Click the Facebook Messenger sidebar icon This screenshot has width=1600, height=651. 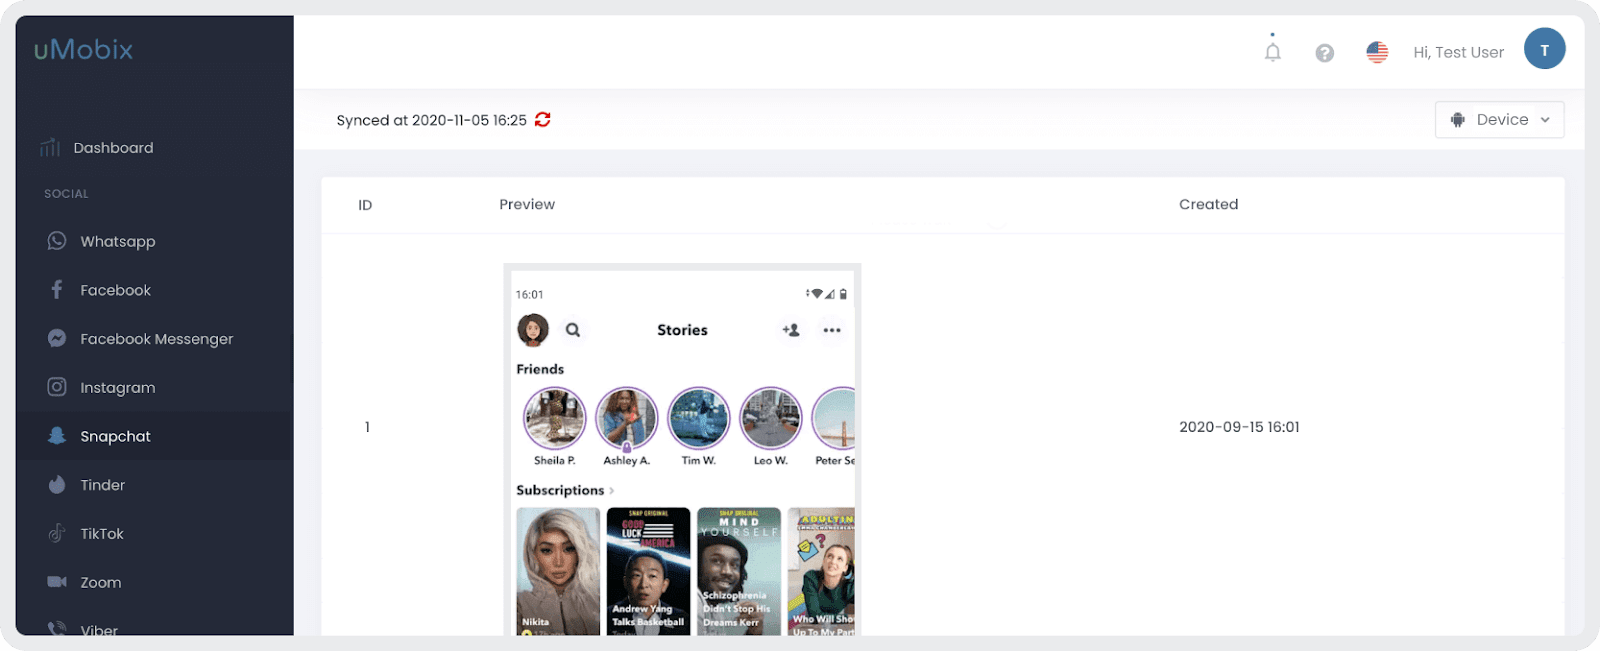57,339
